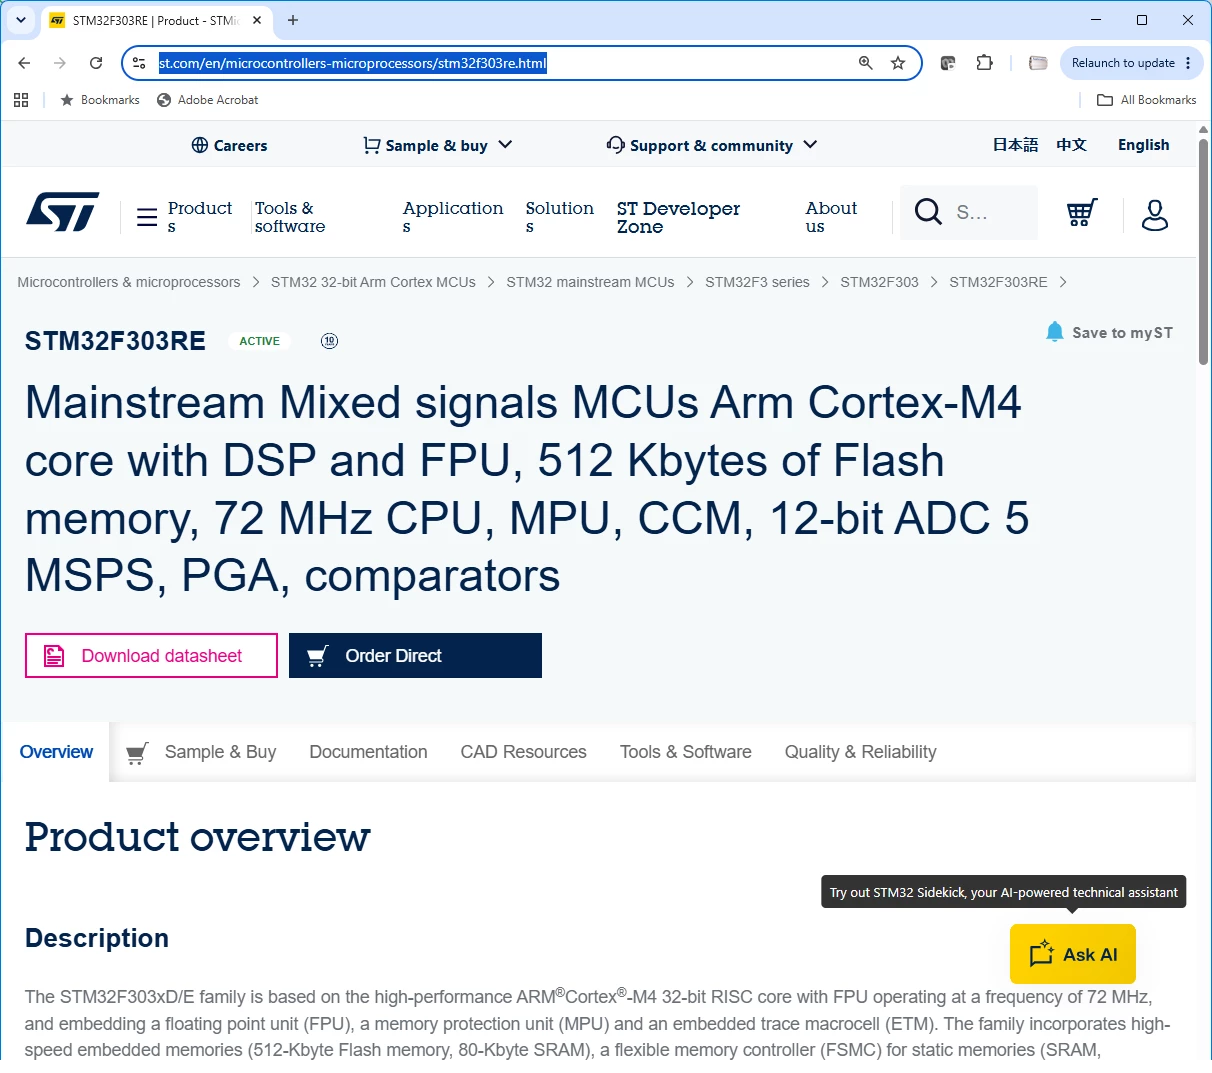Open the About us menu
The image size is (1212, 1073).
831,217
